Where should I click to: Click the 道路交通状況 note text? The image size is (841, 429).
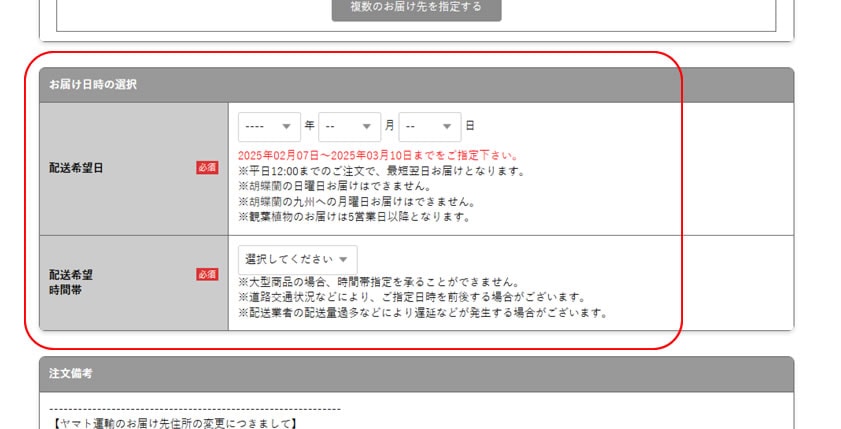pos(411,297)
